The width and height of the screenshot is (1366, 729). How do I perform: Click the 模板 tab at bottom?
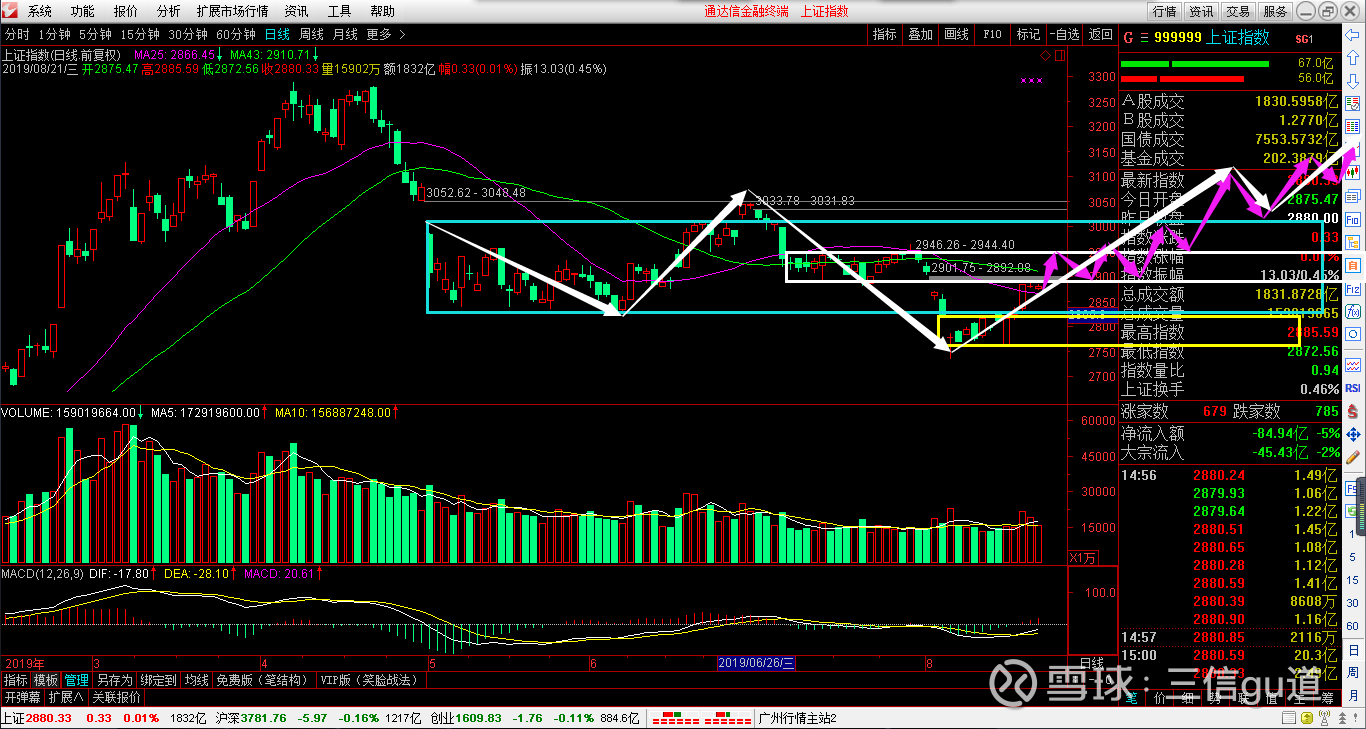(46, 680)
